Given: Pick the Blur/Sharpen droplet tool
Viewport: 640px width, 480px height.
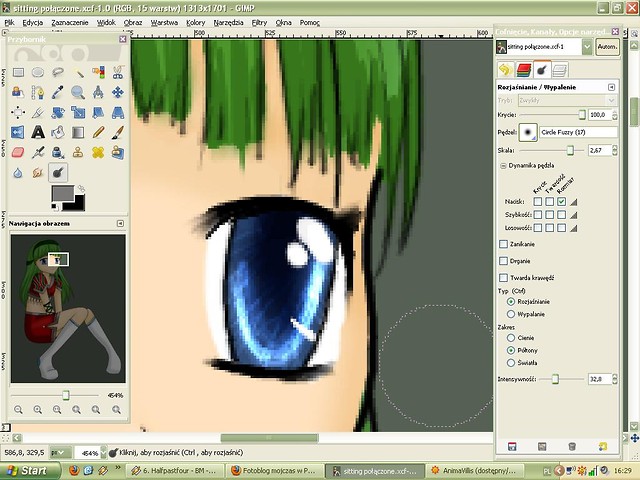Looking at the screenshot, I should 18,172.
